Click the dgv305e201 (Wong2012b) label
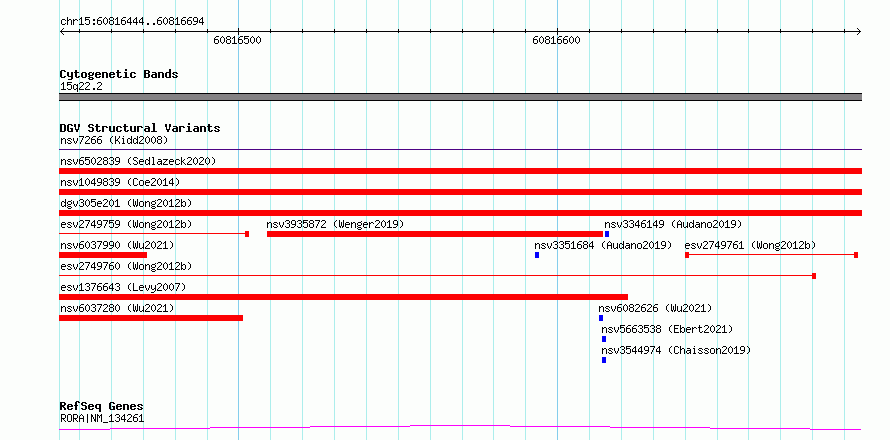 tap(126, 203)
